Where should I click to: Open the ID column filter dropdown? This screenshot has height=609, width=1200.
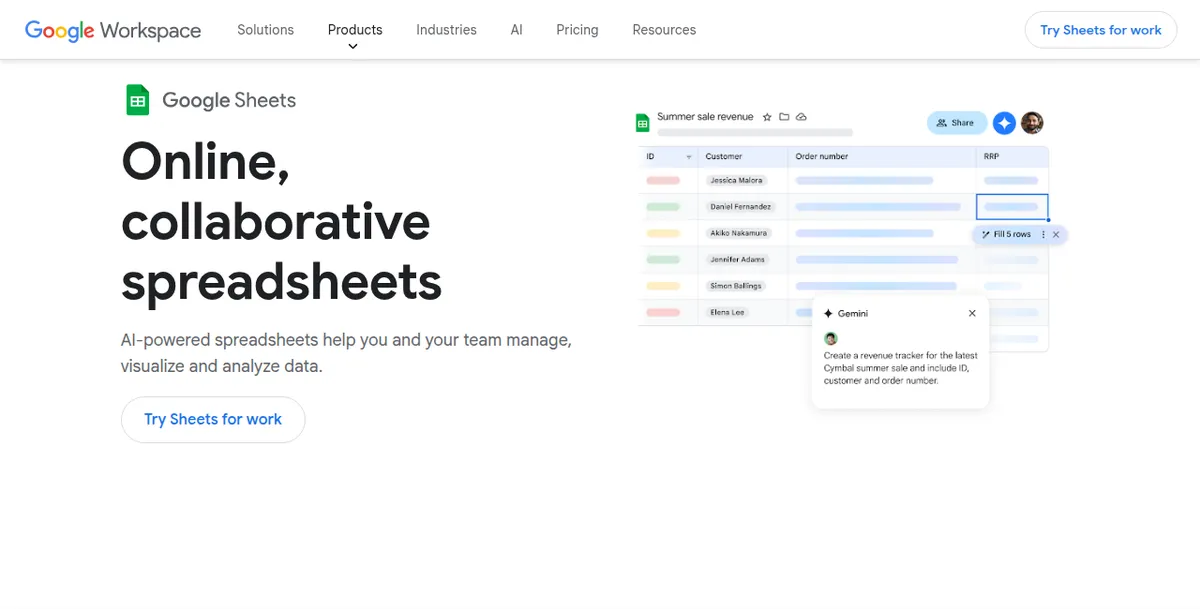[x=688, y=157]
